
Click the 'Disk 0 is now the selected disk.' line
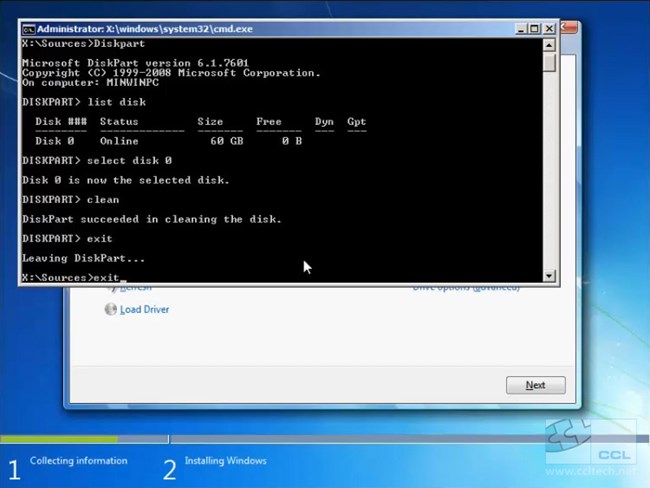tap(126, 180)
